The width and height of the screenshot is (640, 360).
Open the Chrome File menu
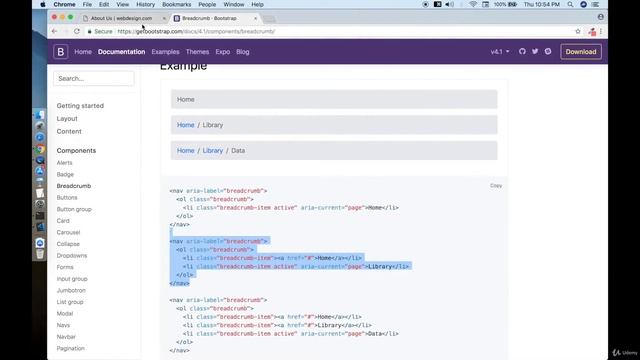[87, 4]
